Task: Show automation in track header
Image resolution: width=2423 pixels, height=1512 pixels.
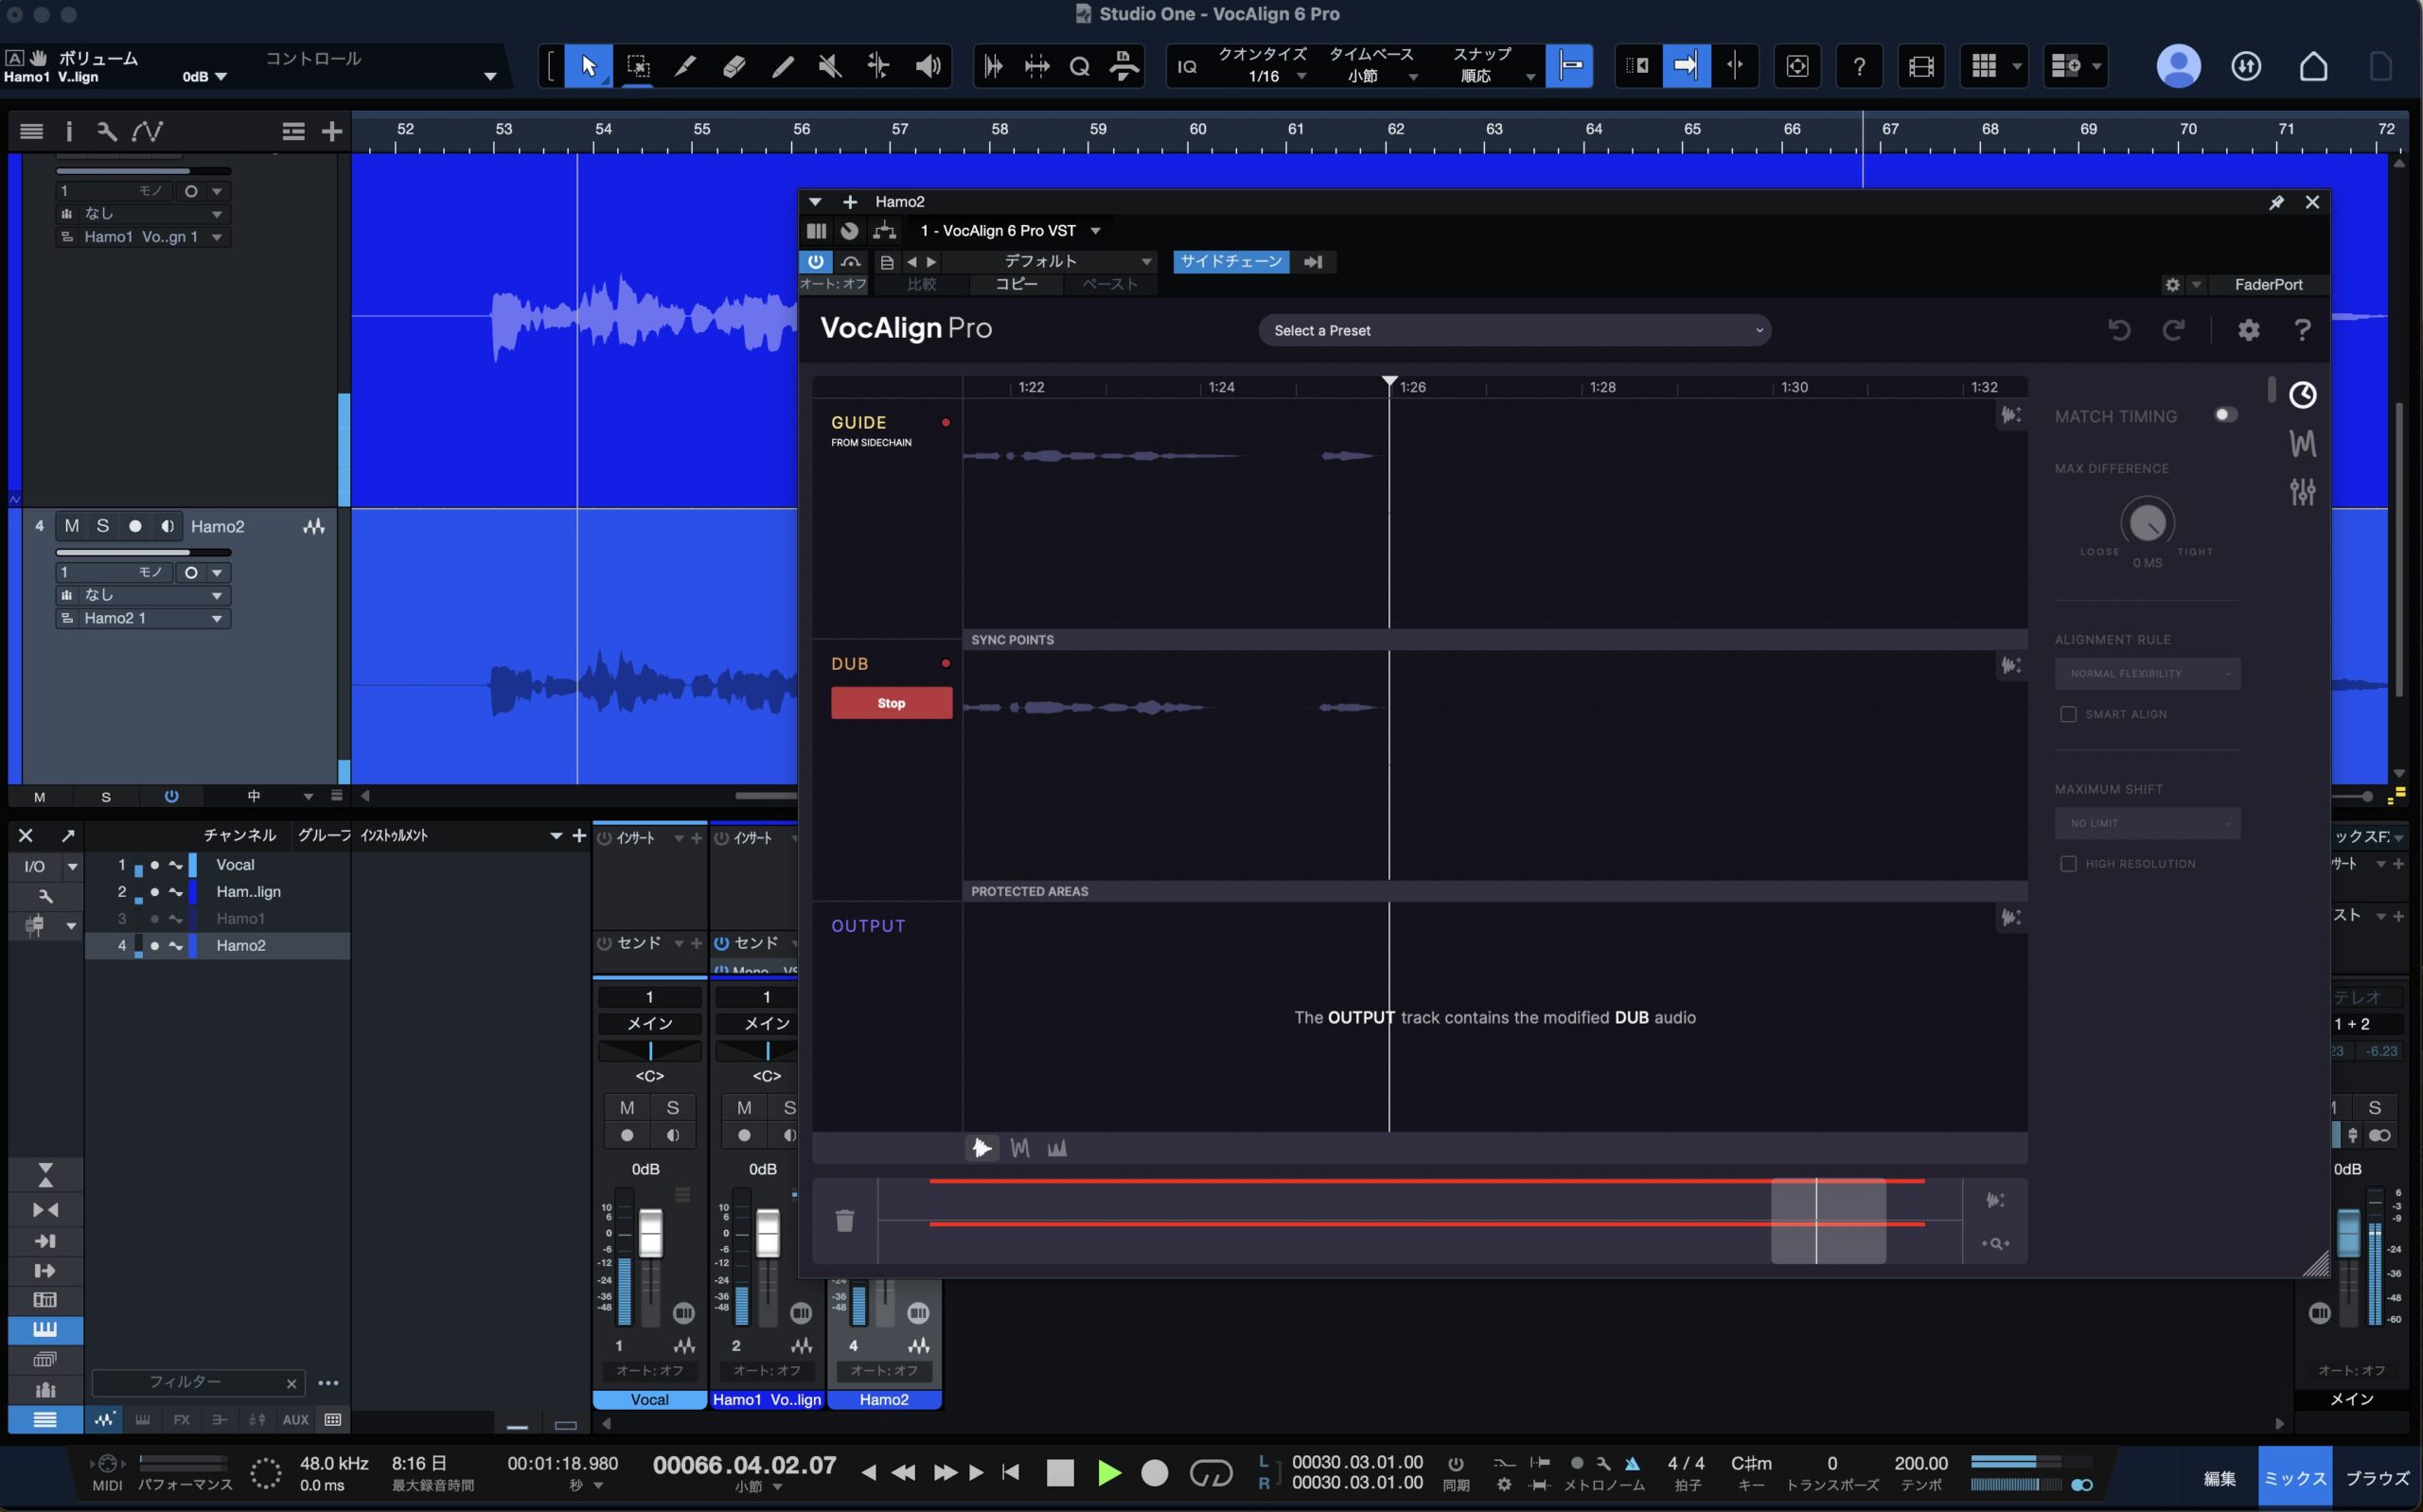Action: pos(147,131)
